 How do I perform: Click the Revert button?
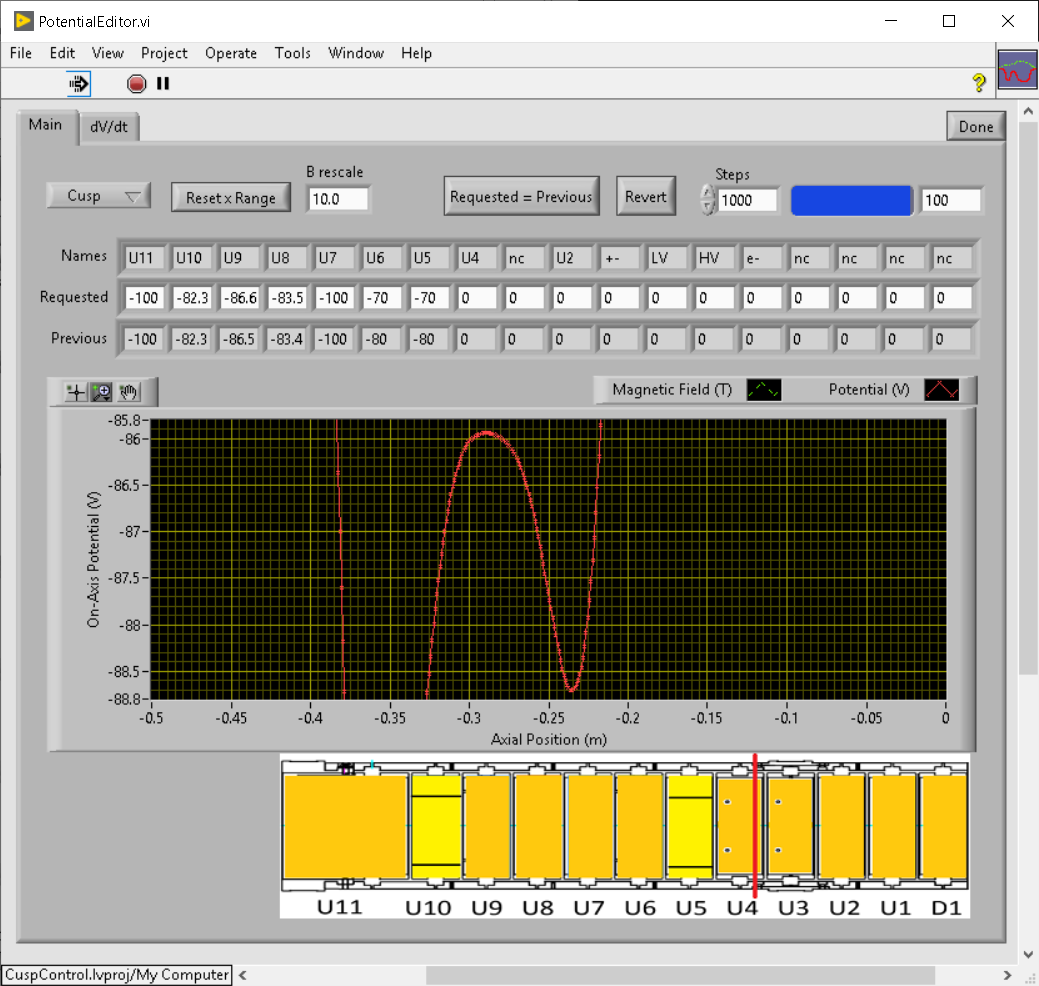tap(645, 197)
